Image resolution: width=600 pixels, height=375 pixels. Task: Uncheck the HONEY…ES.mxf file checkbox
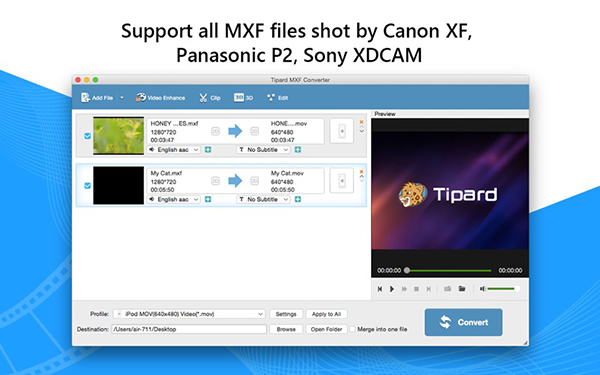[x=87, y=136]
